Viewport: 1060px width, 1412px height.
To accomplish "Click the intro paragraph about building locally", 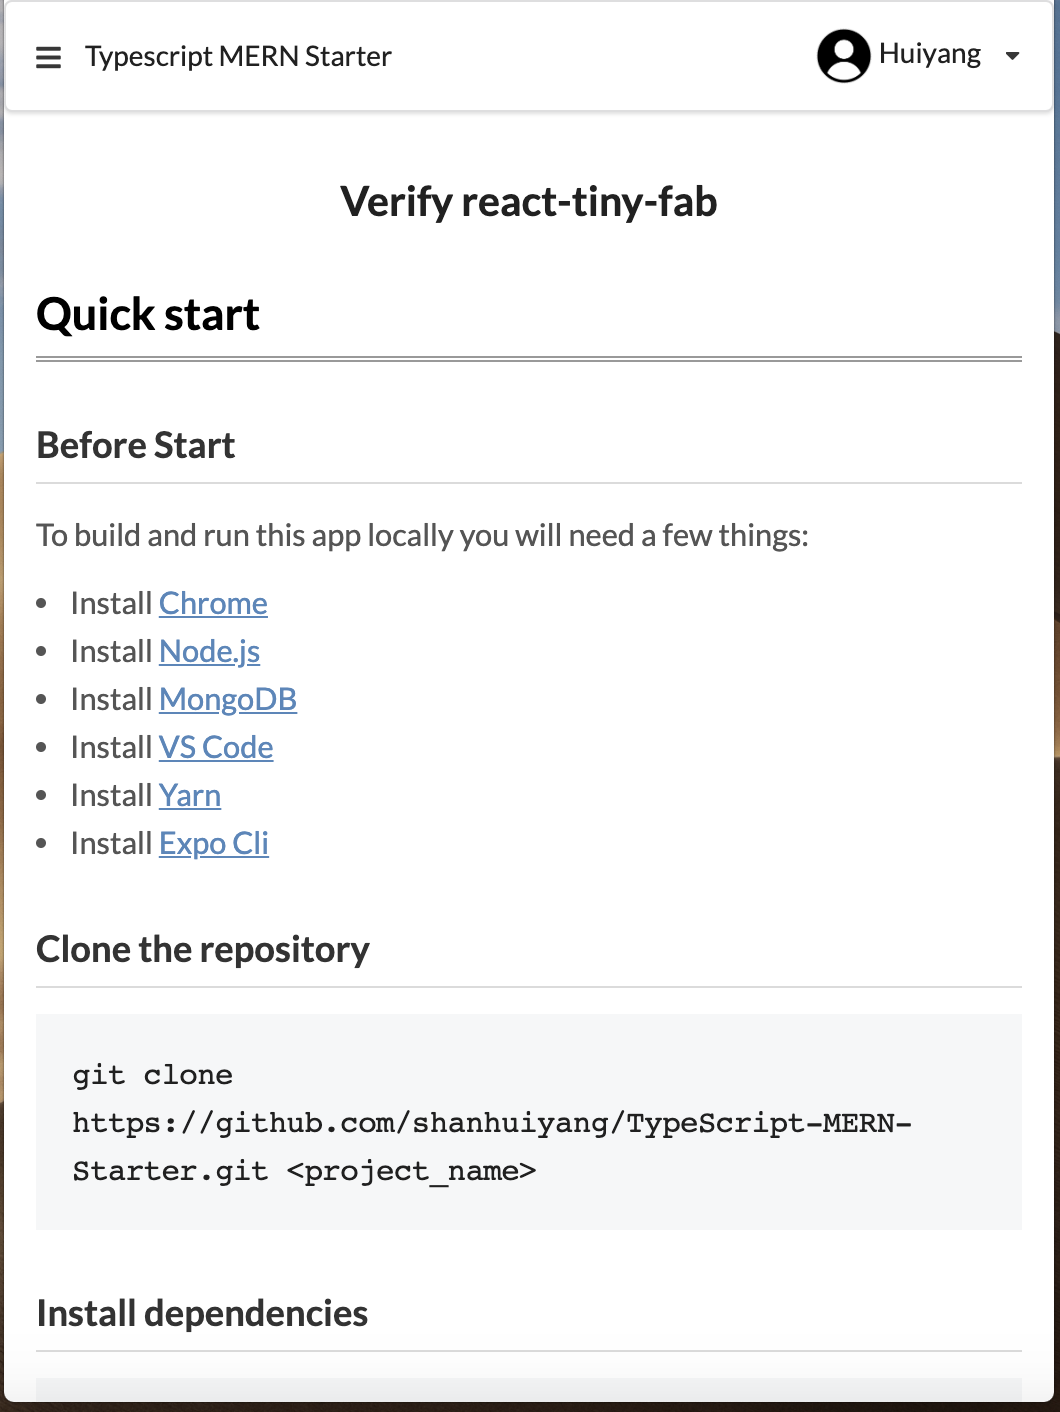I will click(422, 536).
